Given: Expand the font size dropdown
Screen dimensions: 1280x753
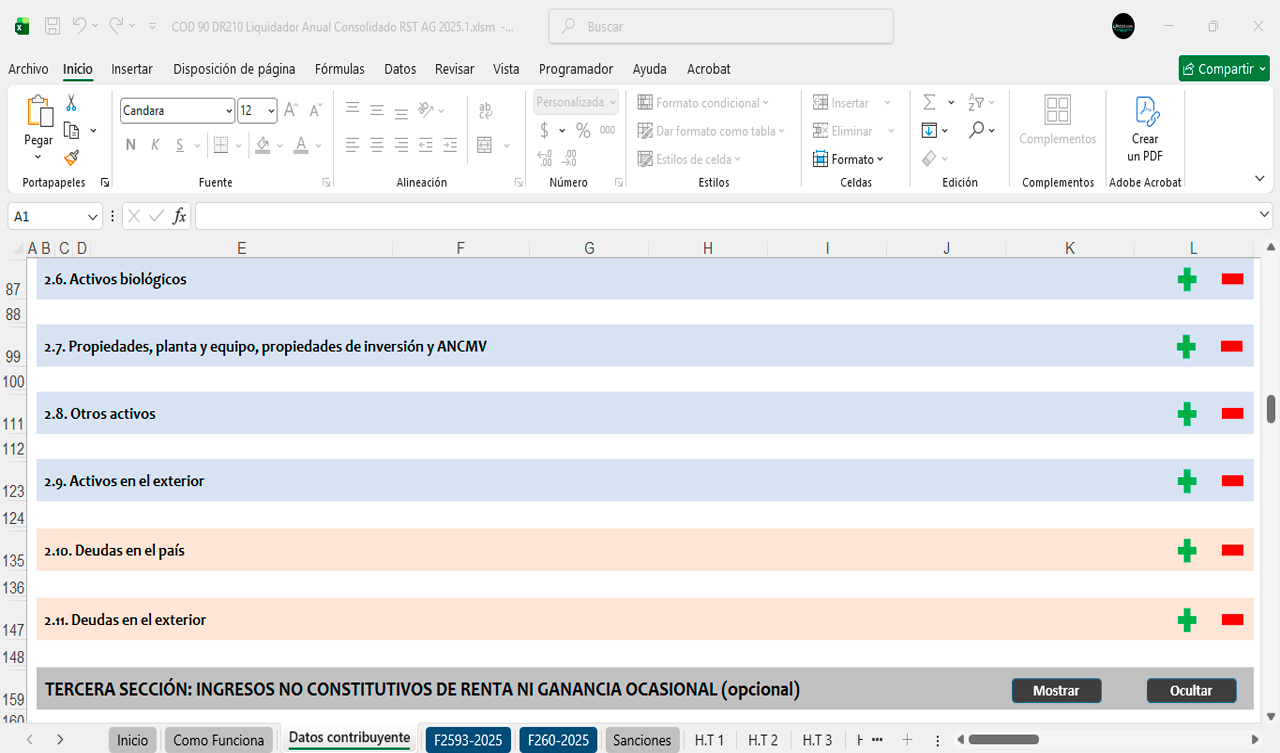Looking at the screenshot, I should (x=272, y=111).
